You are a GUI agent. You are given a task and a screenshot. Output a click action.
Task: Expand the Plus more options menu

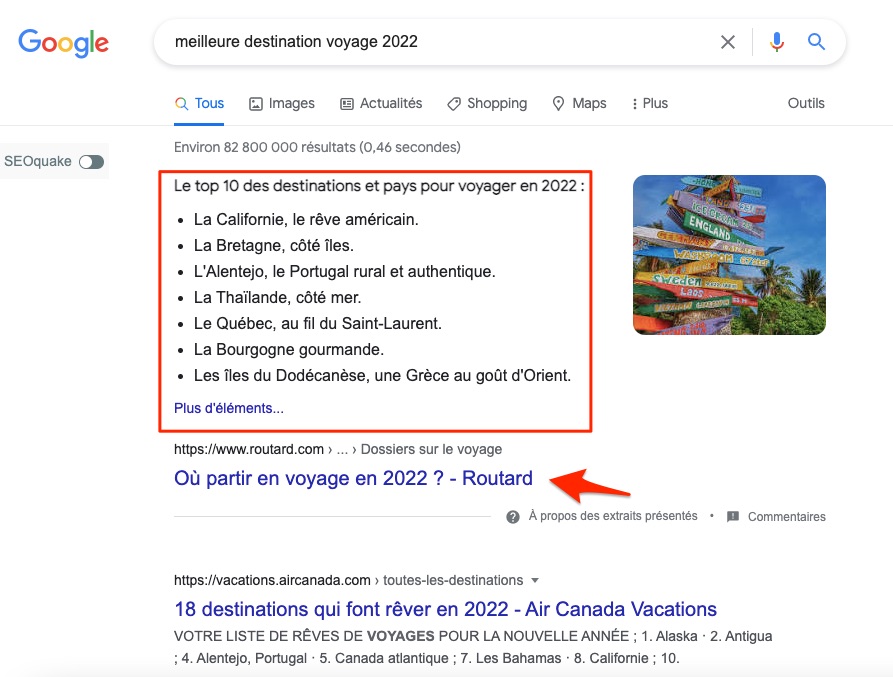click(649, 104)
